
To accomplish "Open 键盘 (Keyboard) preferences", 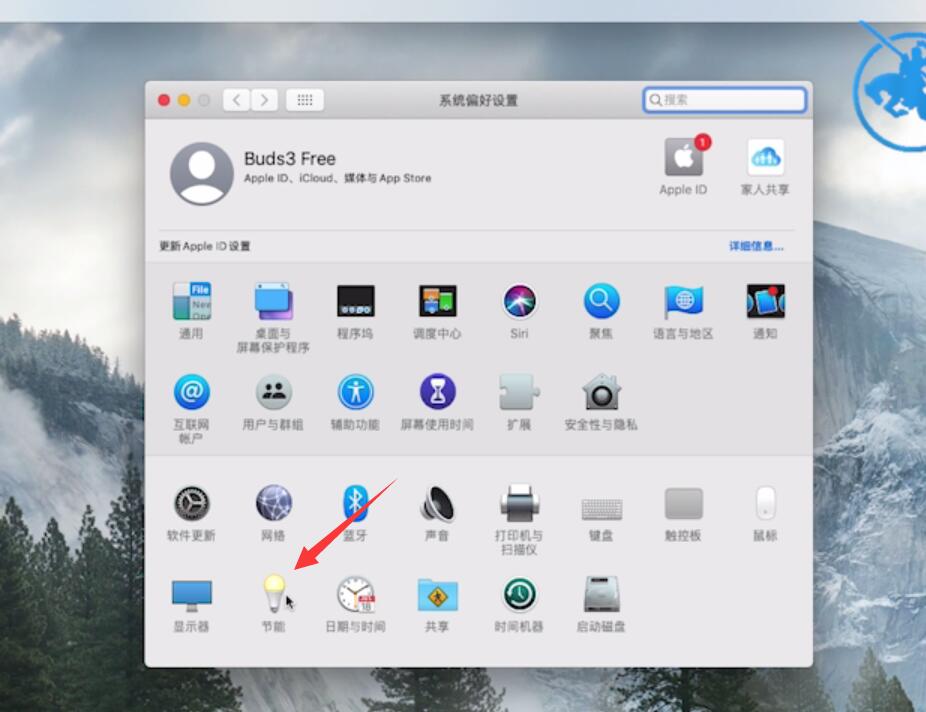I will point(601,500).
